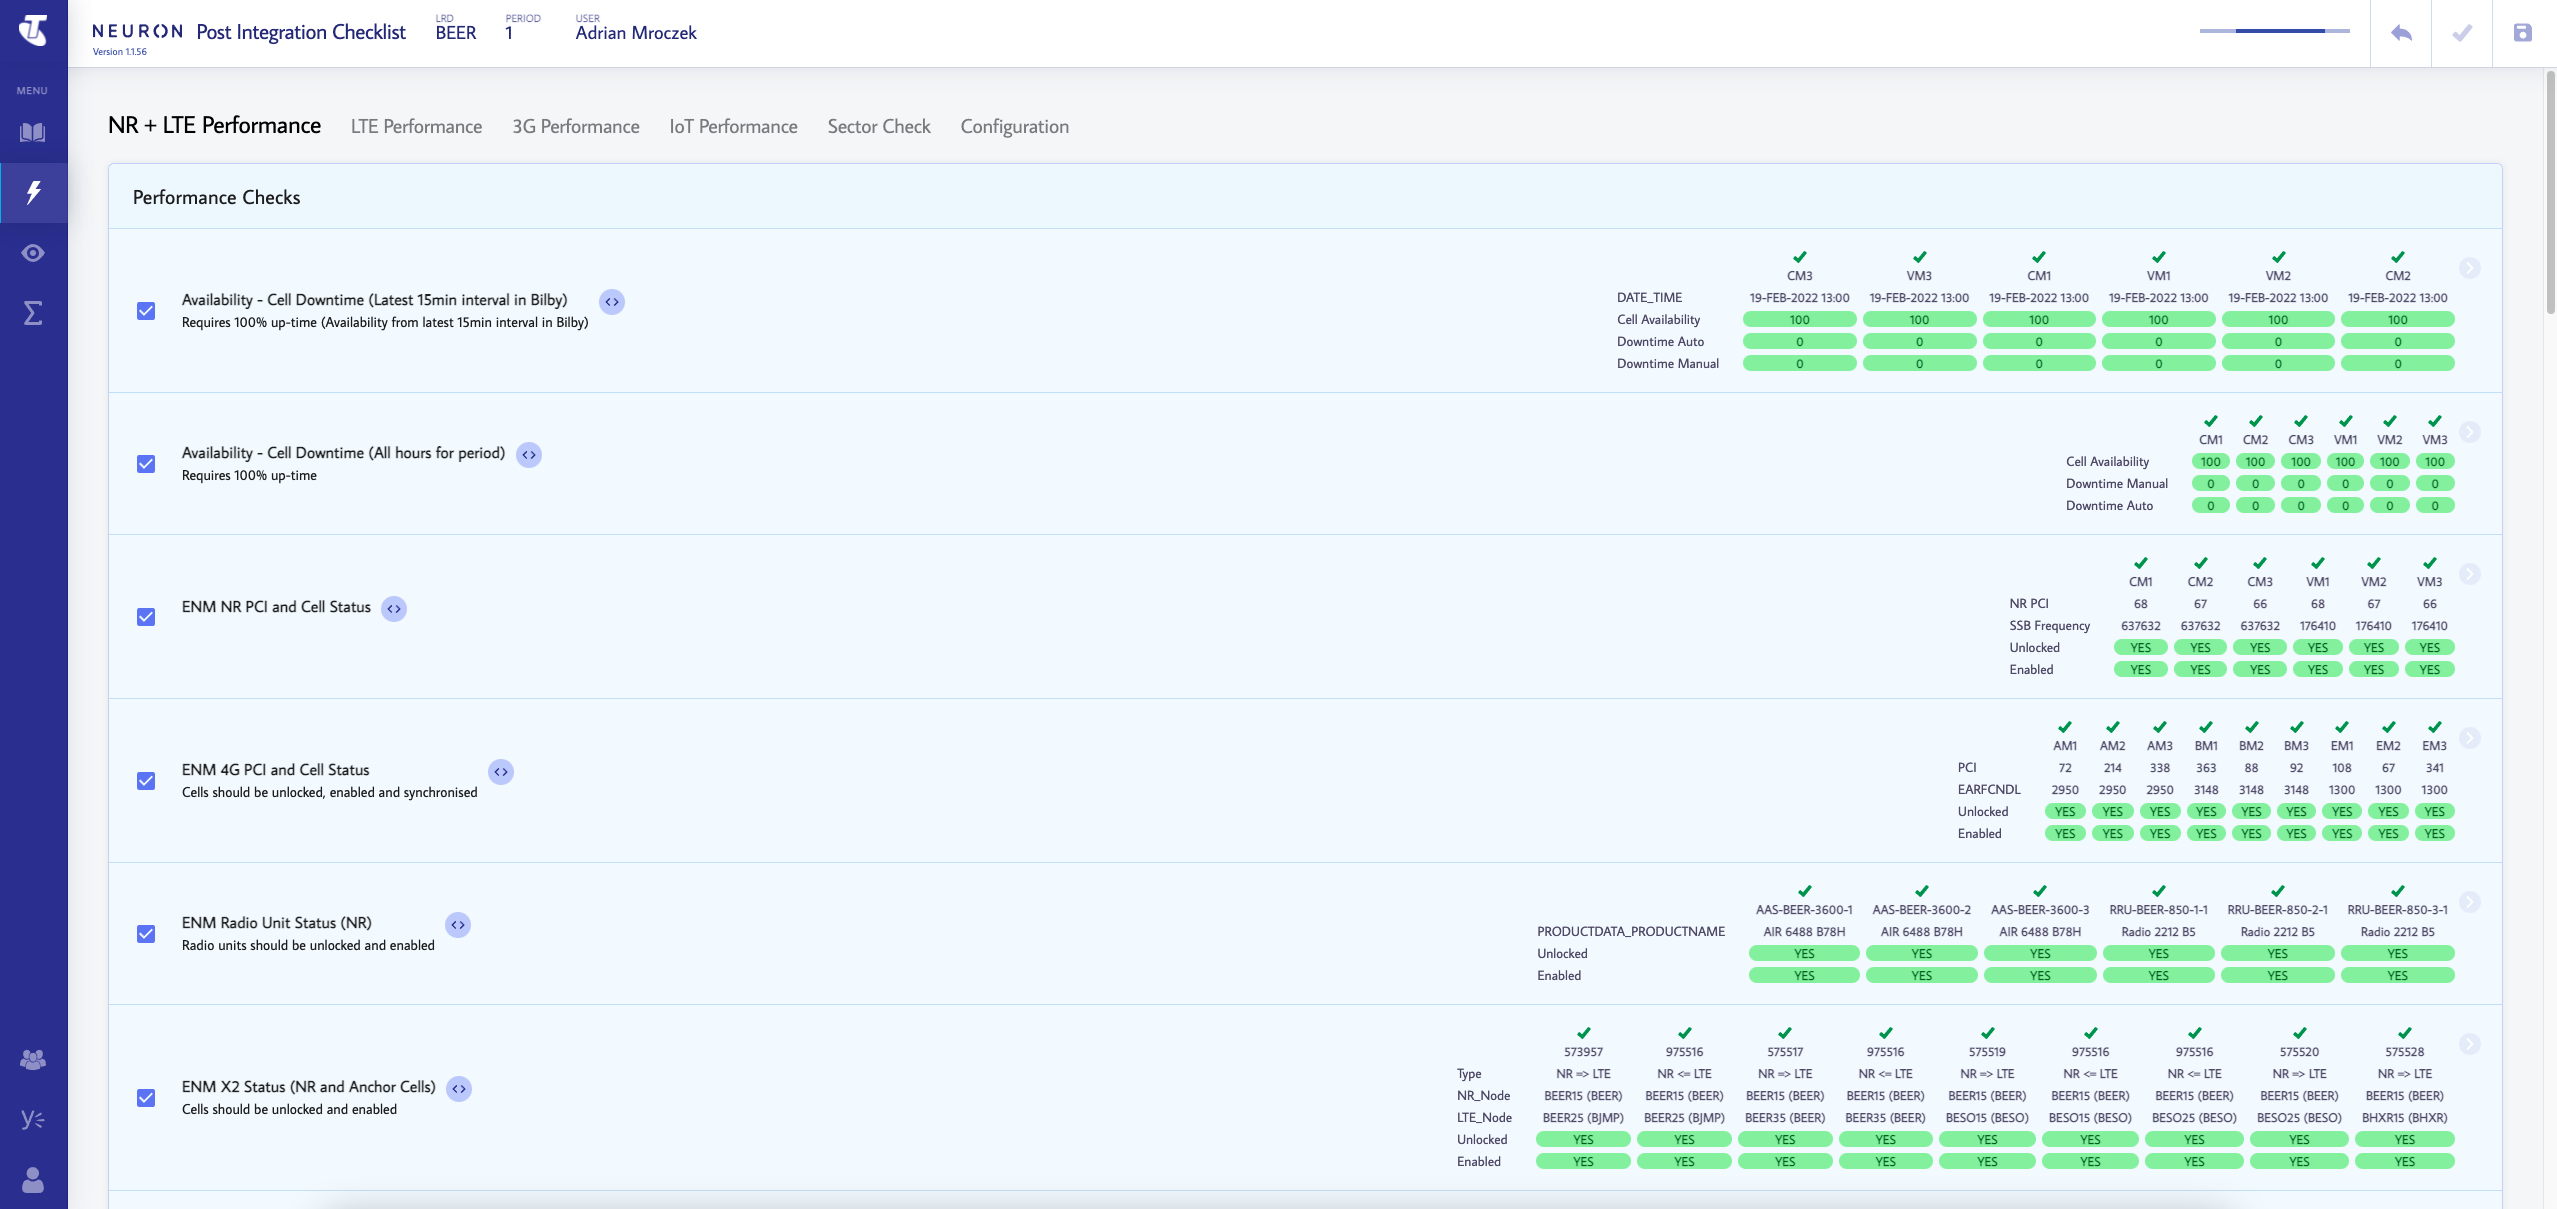Click the Version 1.1.56 text
This screenshot has height=1209, width=2557.
[x=119, y=52]
